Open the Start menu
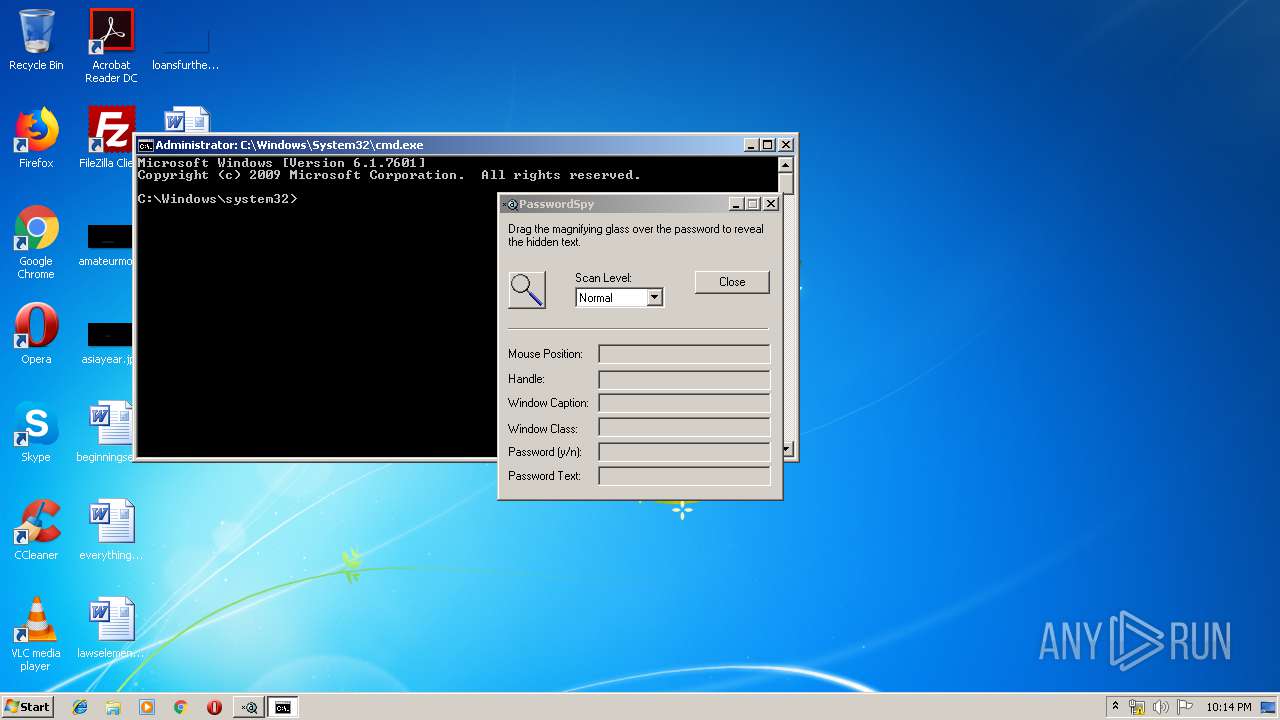 tap(28, 707)
